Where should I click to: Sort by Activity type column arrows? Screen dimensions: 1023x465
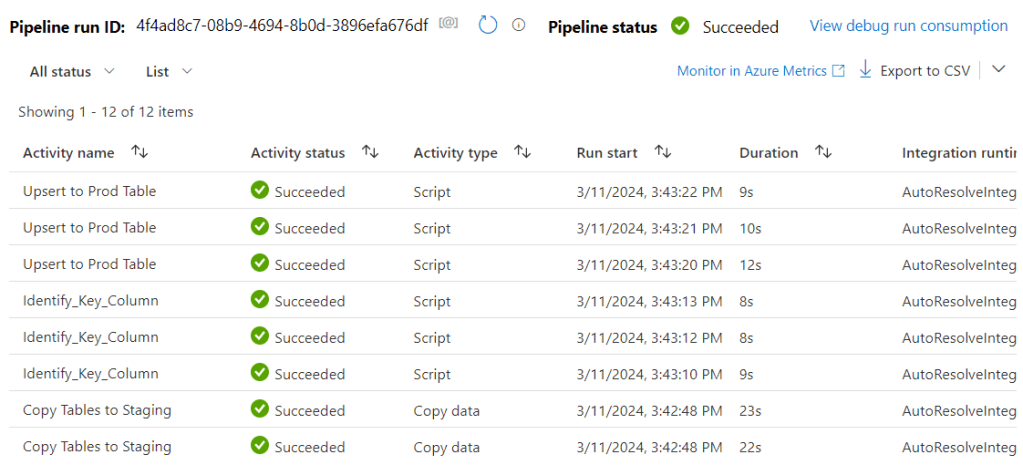point(522,152)
